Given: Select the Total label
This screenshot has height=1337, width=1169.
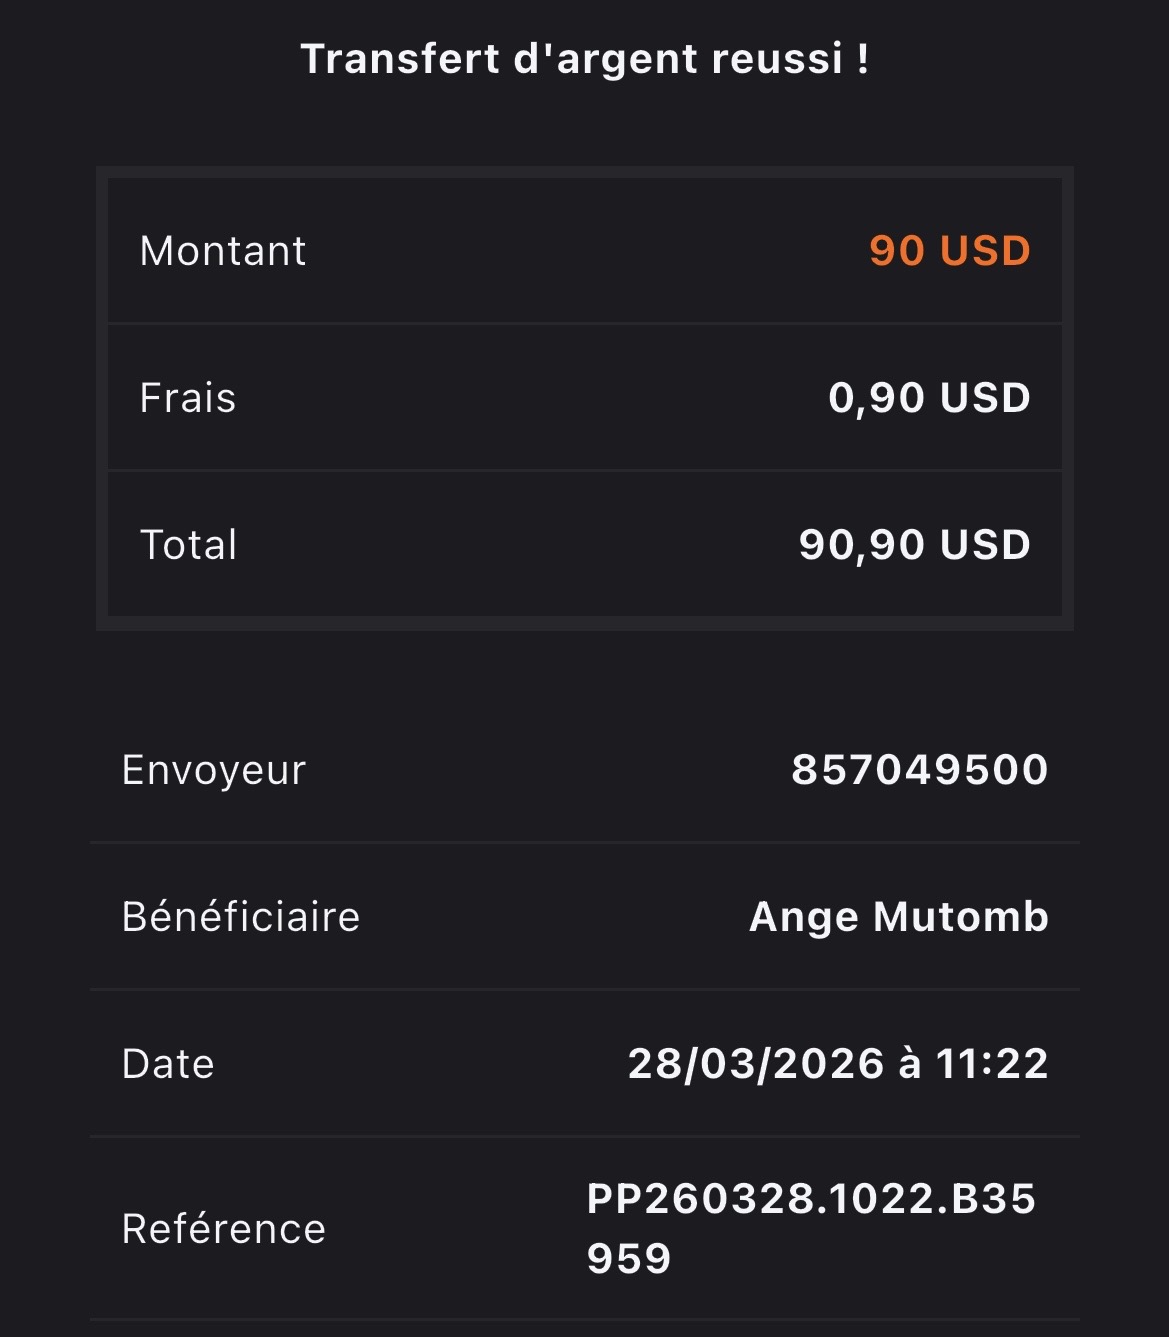Looking at the screenshot, I should pos(189,545).
